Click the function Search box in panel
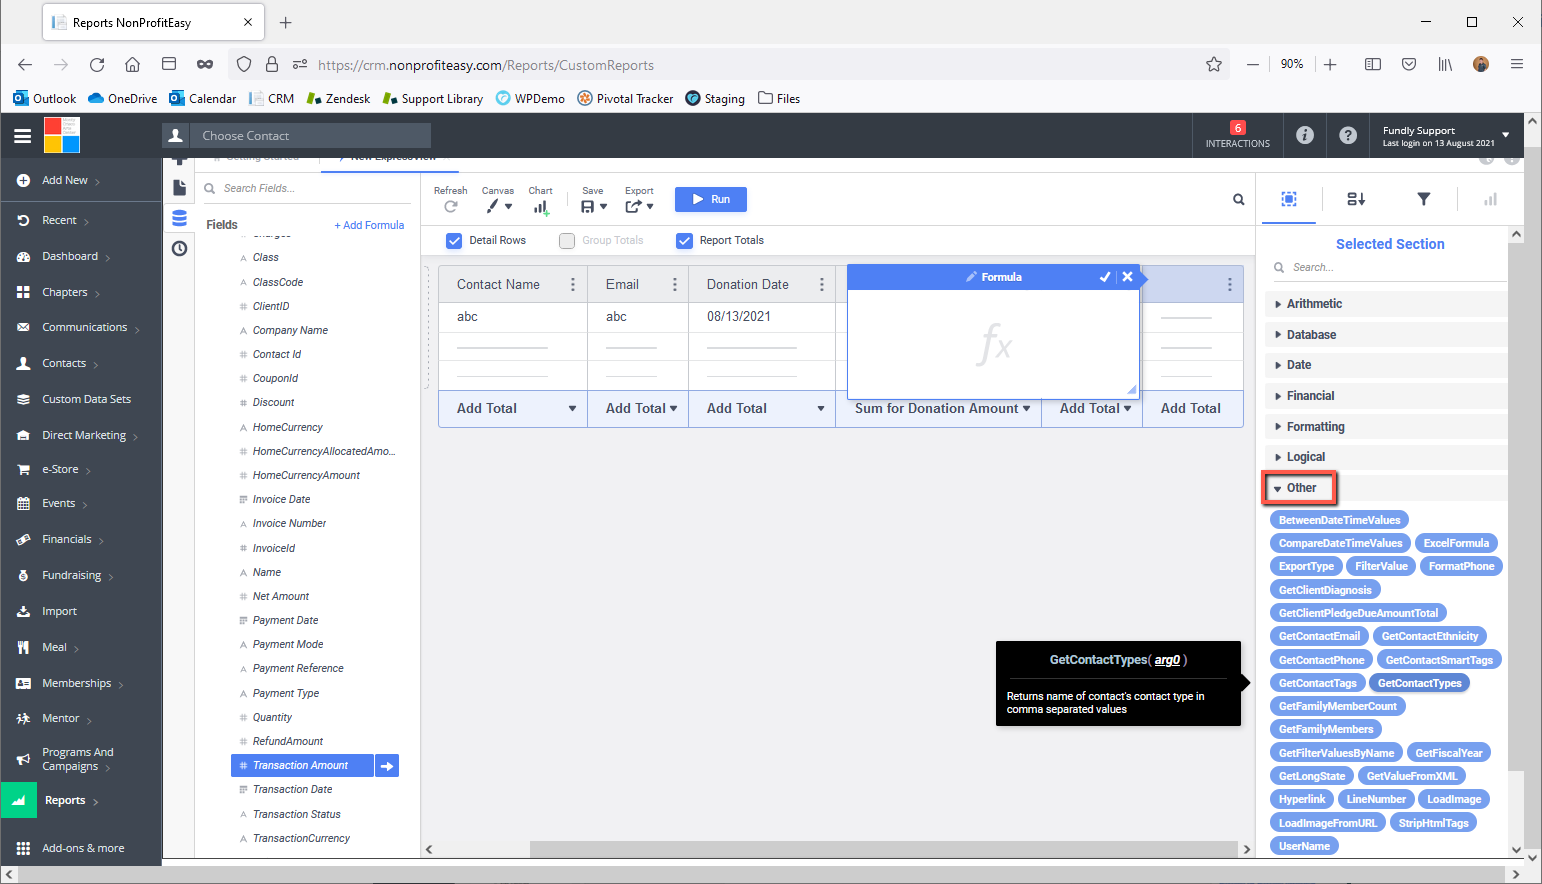Image resolution: width=1542 pixels, height=884 pixels. point(1390,268)
